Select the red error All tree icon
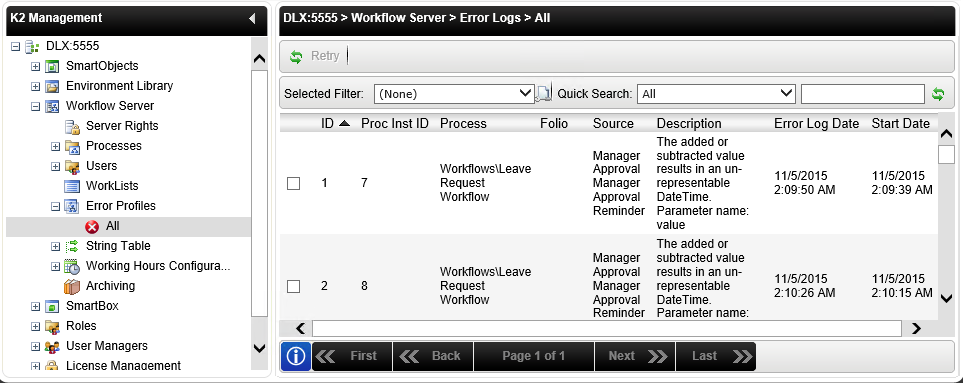 point(92,226)
